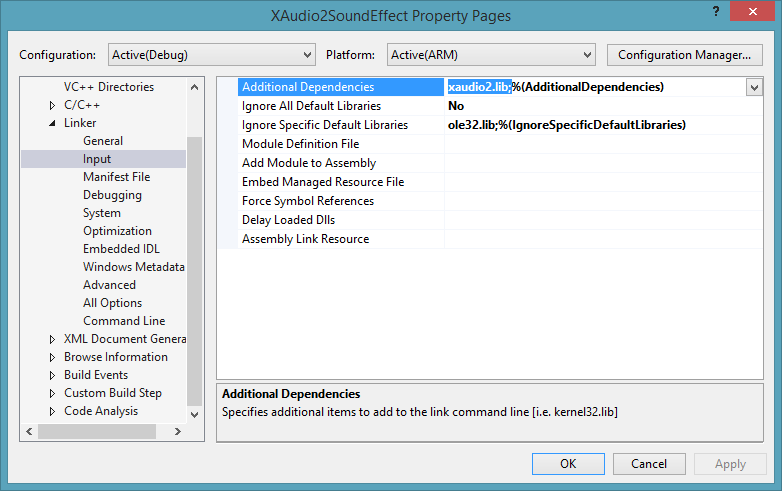This screenshot has height=491, width=782.
Task: Click the help question mark icon
Action: click(716, 12)
